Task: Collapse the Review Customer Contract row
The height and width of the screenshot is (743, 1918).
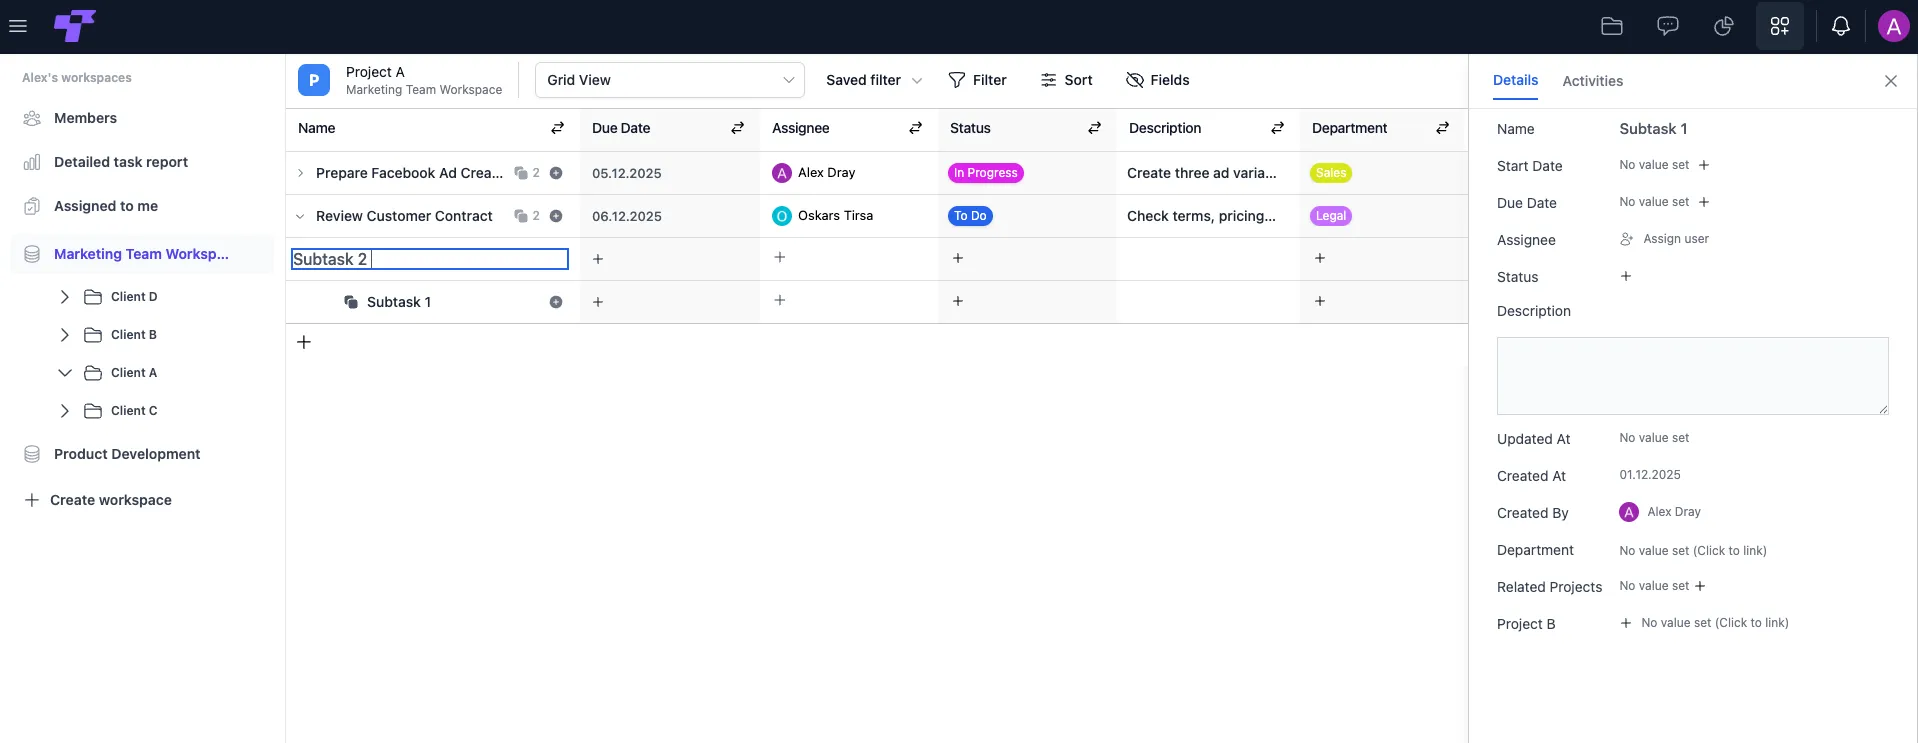Action: pos(300,216)
